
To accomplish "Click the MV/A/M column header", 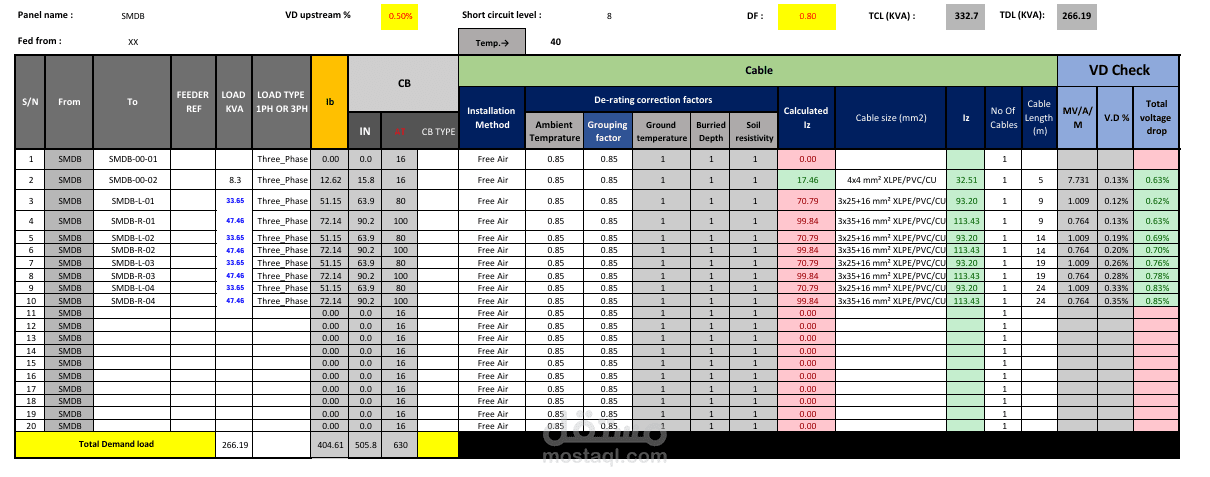I will tap(1077, 117).
